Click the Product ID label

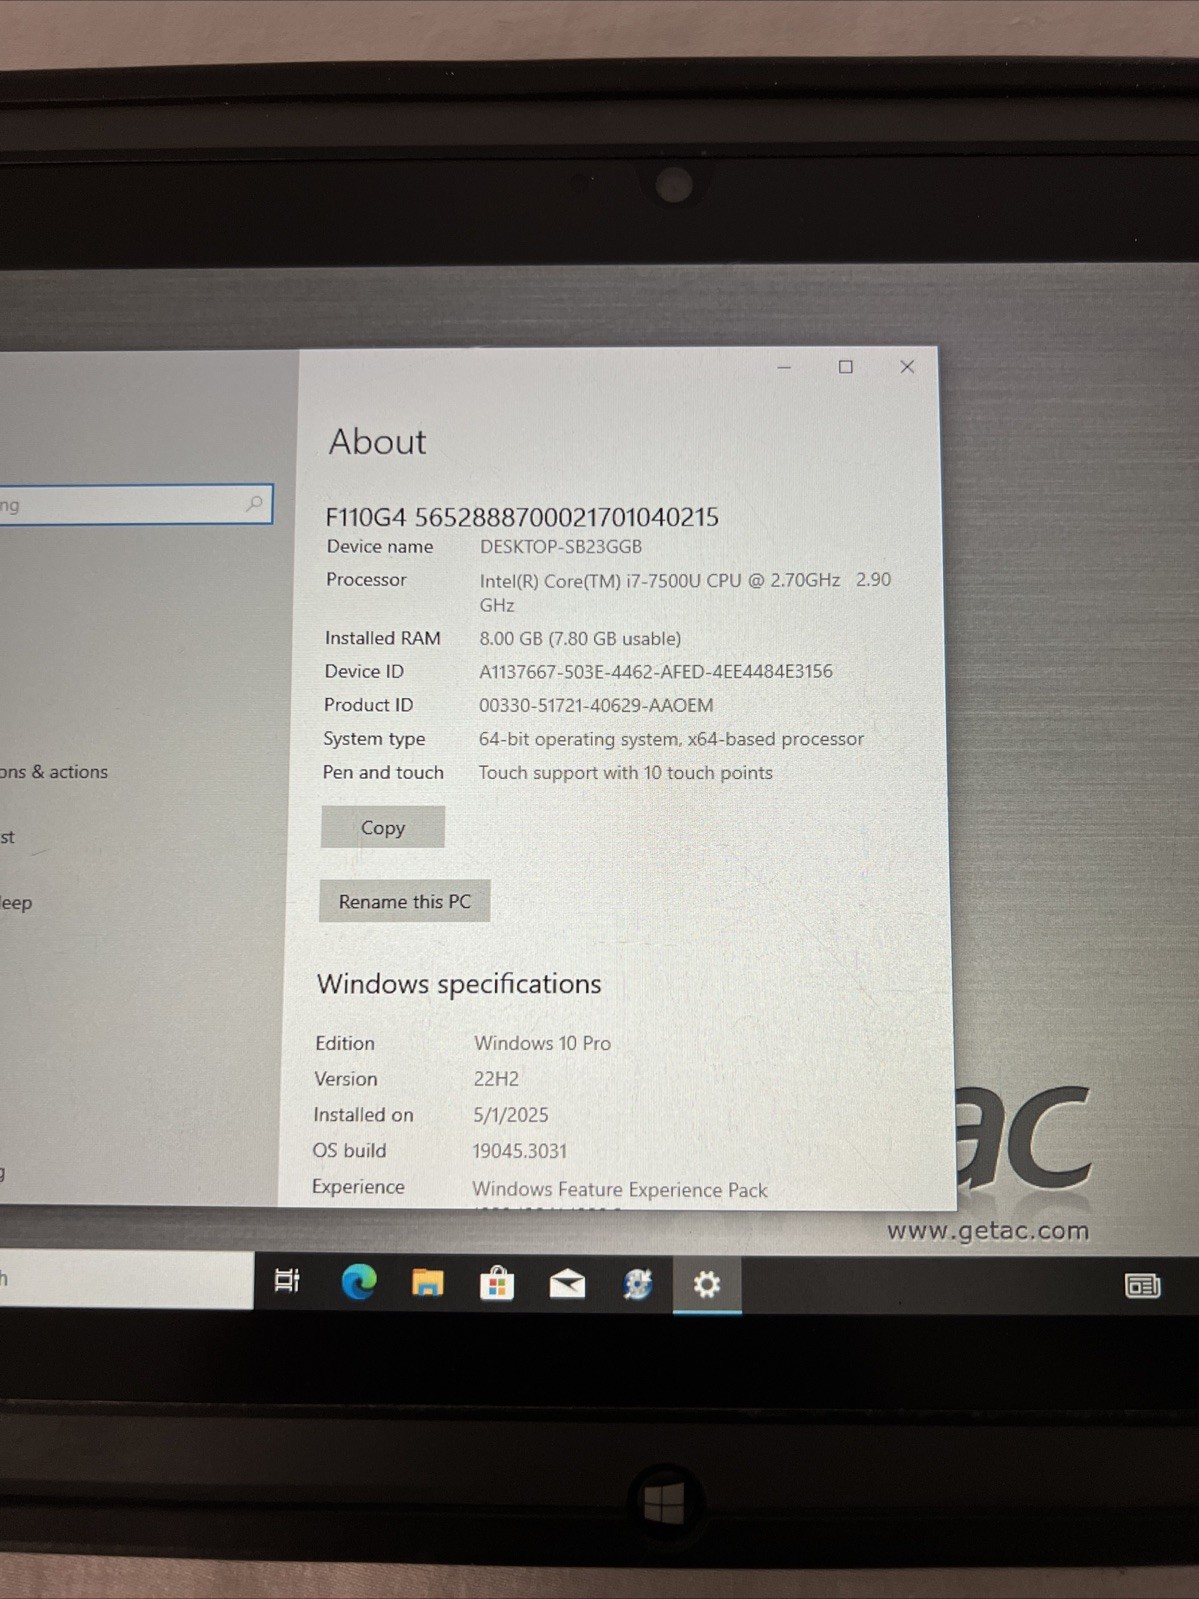coord(368,705)
